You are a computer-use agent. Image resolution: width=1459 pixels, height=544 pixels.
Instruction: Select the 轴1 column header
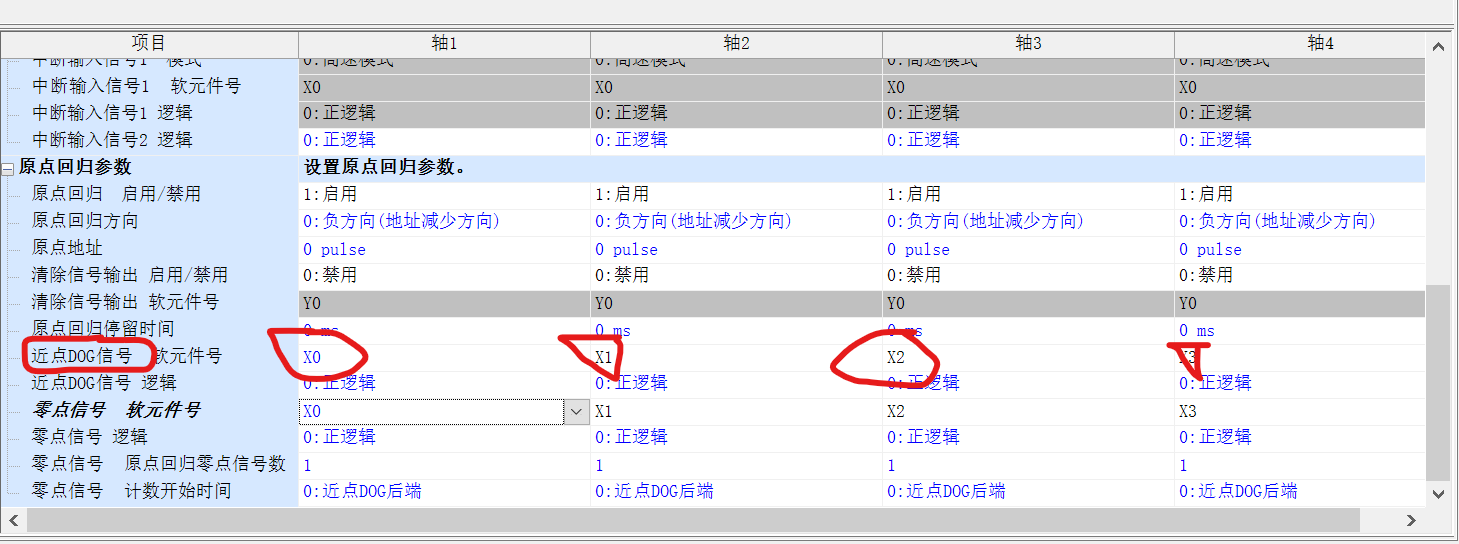(444, 43)
